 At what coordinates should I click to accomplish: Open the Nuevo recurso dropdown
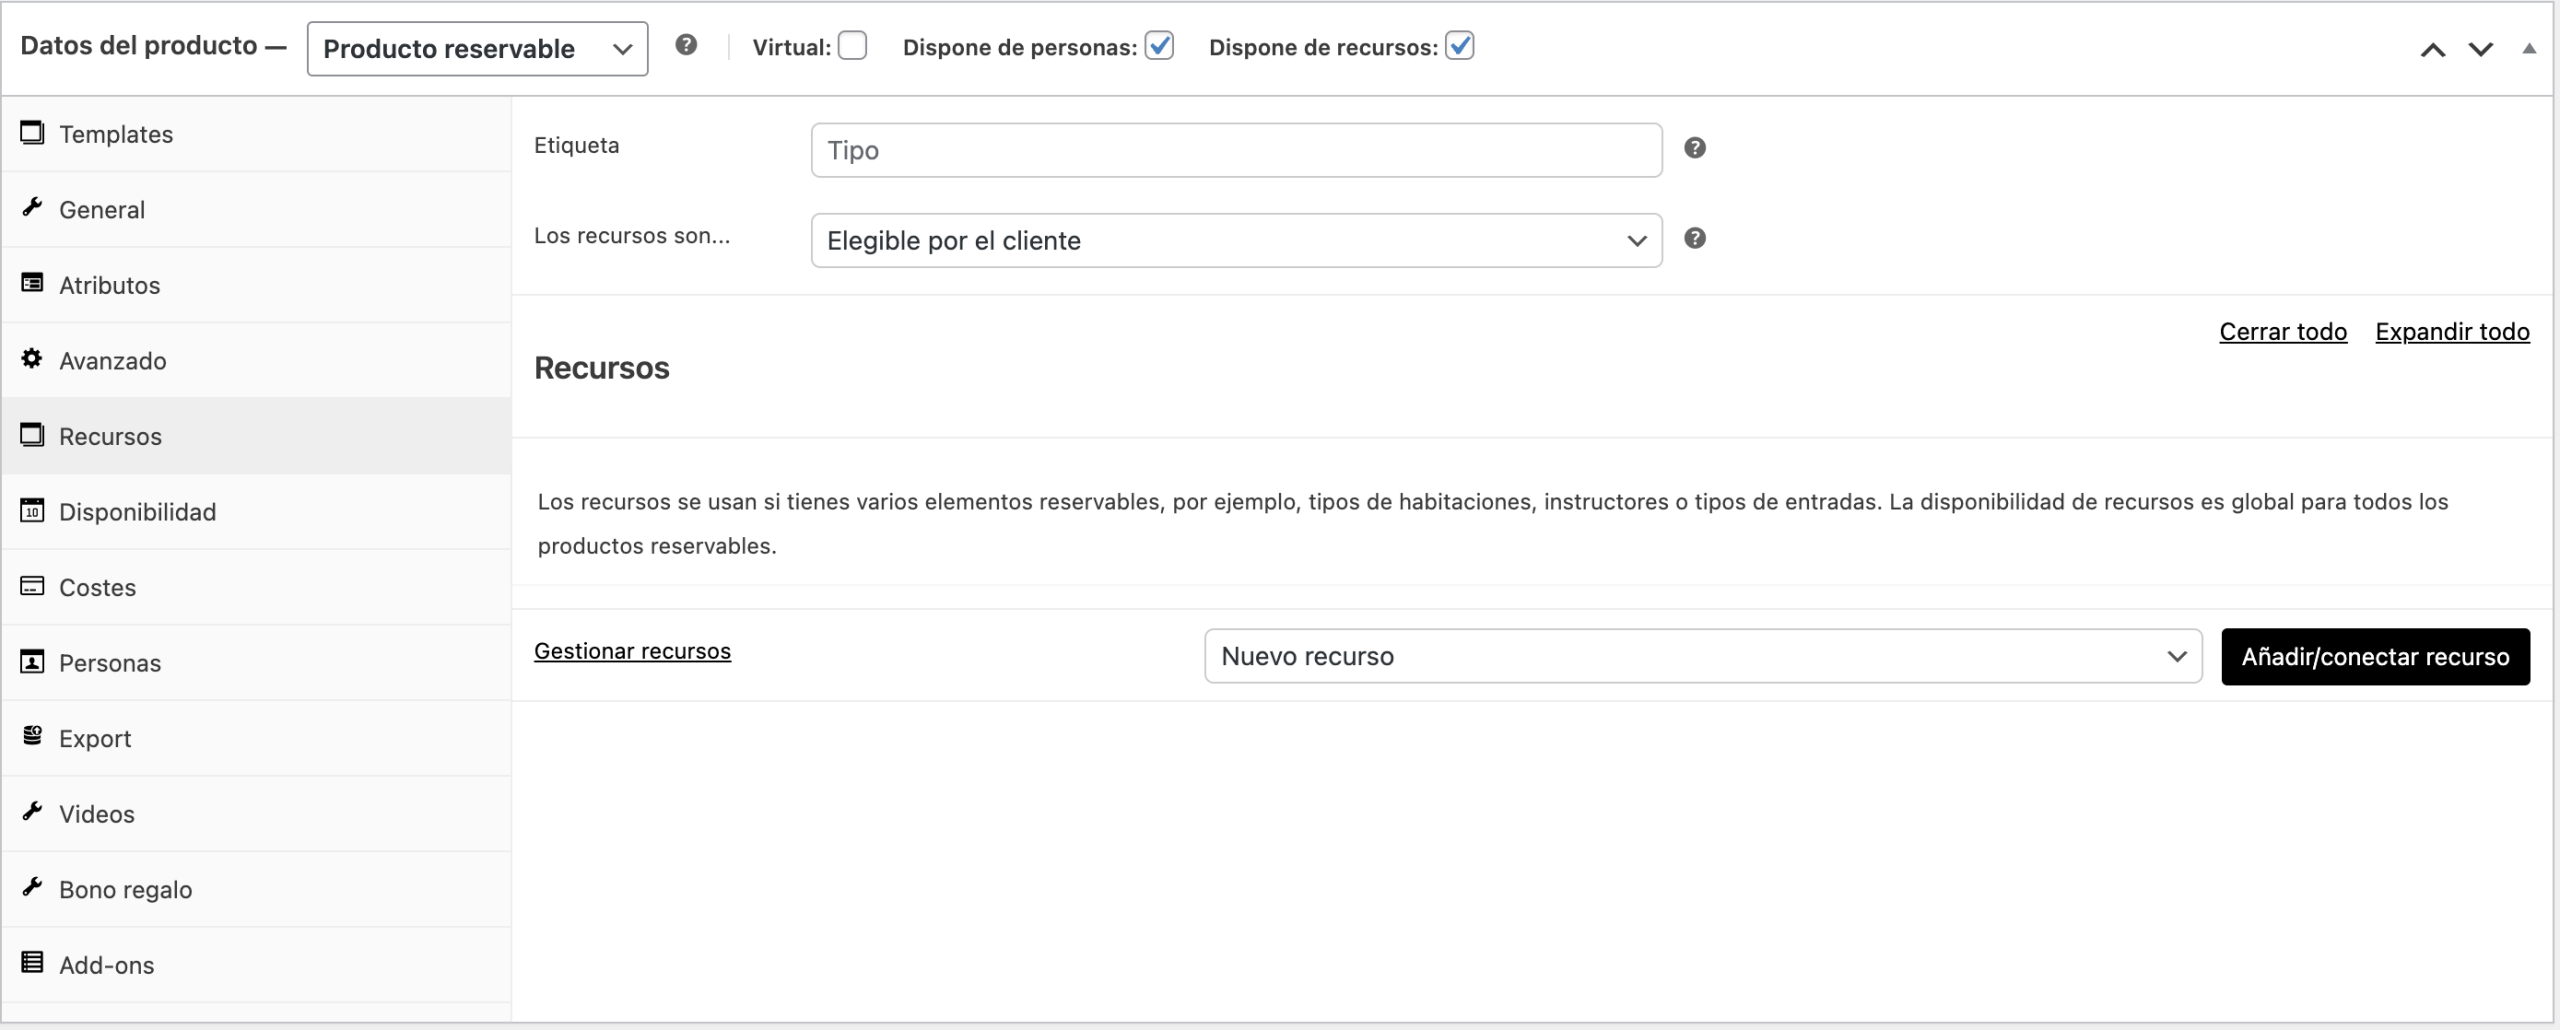[x=1702, y=656]
